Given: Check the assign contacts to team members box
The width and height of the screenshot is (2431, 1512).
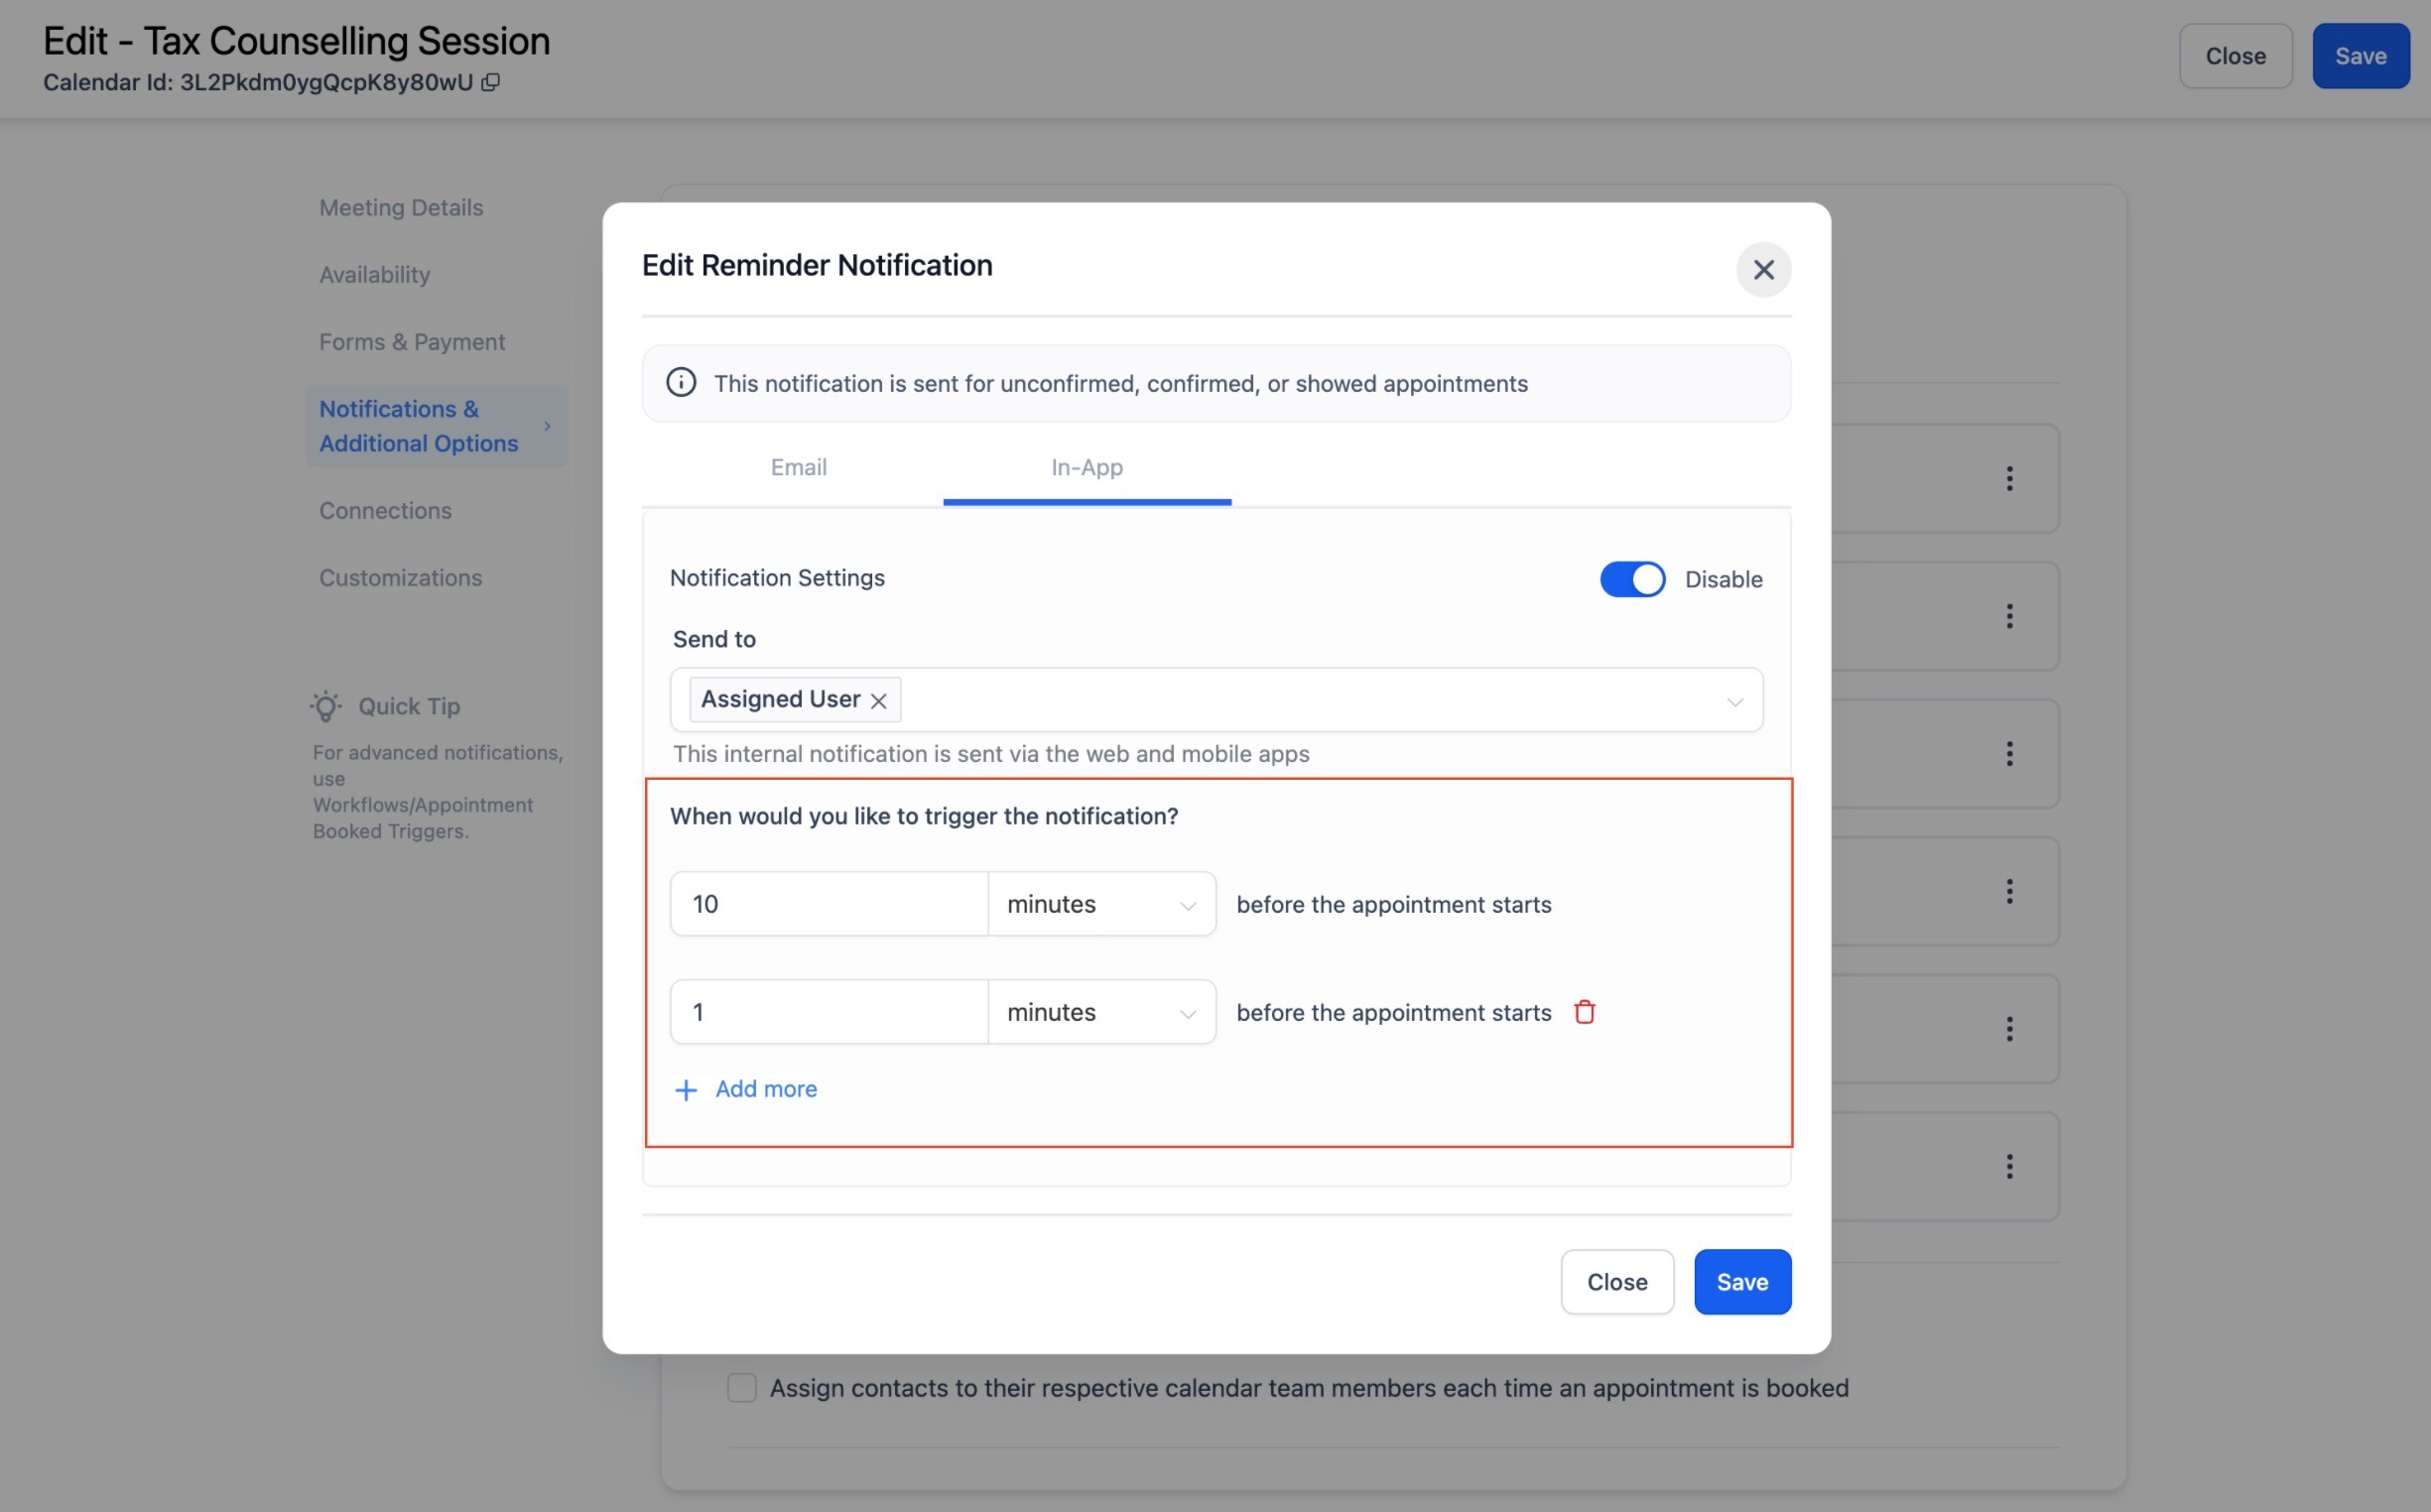Looking at the screenshot, I should [741, 1388].
